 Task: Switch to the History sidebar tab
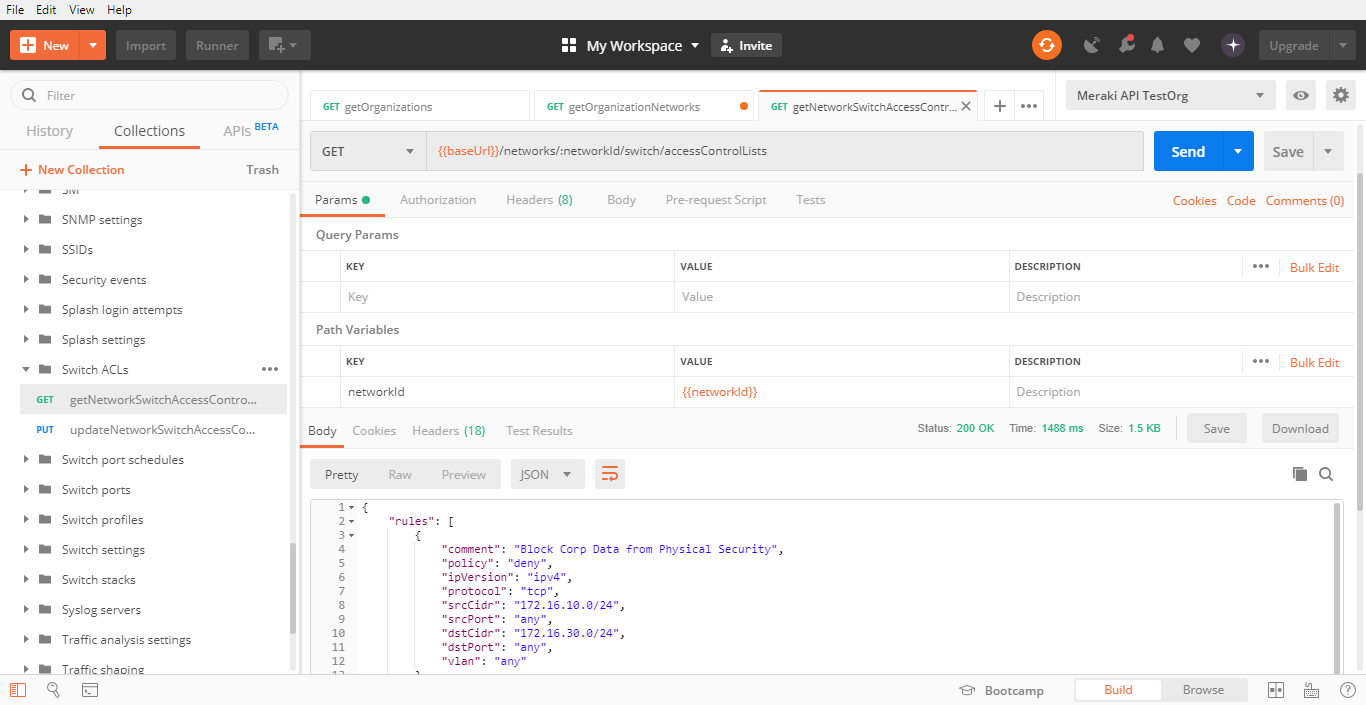(49, 131)
